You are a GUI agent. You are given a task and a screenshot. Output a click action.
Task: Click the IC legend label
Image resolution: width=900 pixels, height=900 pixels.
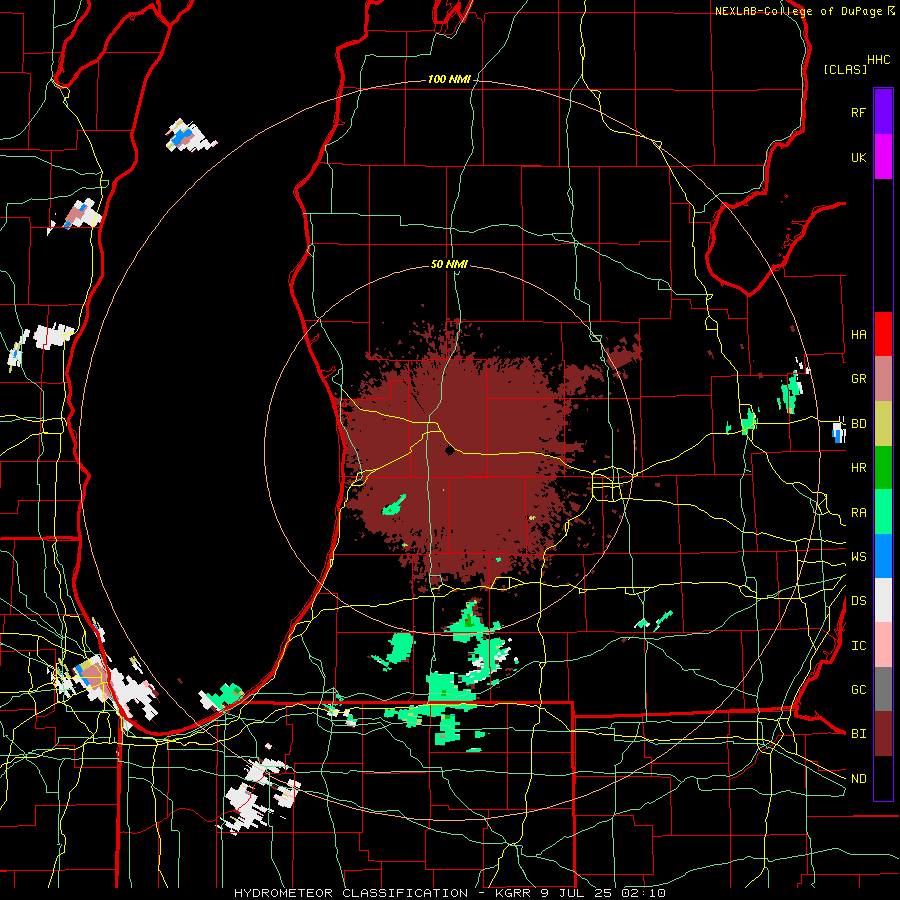tap(858, 645)
